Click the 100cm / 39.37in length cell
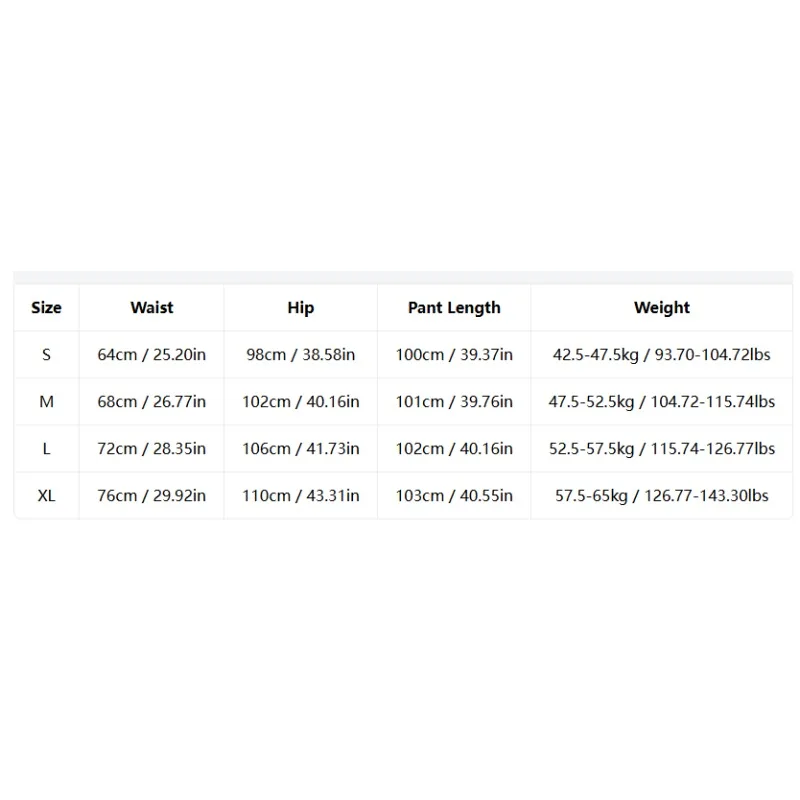Screen dimensions: 800x800 click(x=454, y=355)
